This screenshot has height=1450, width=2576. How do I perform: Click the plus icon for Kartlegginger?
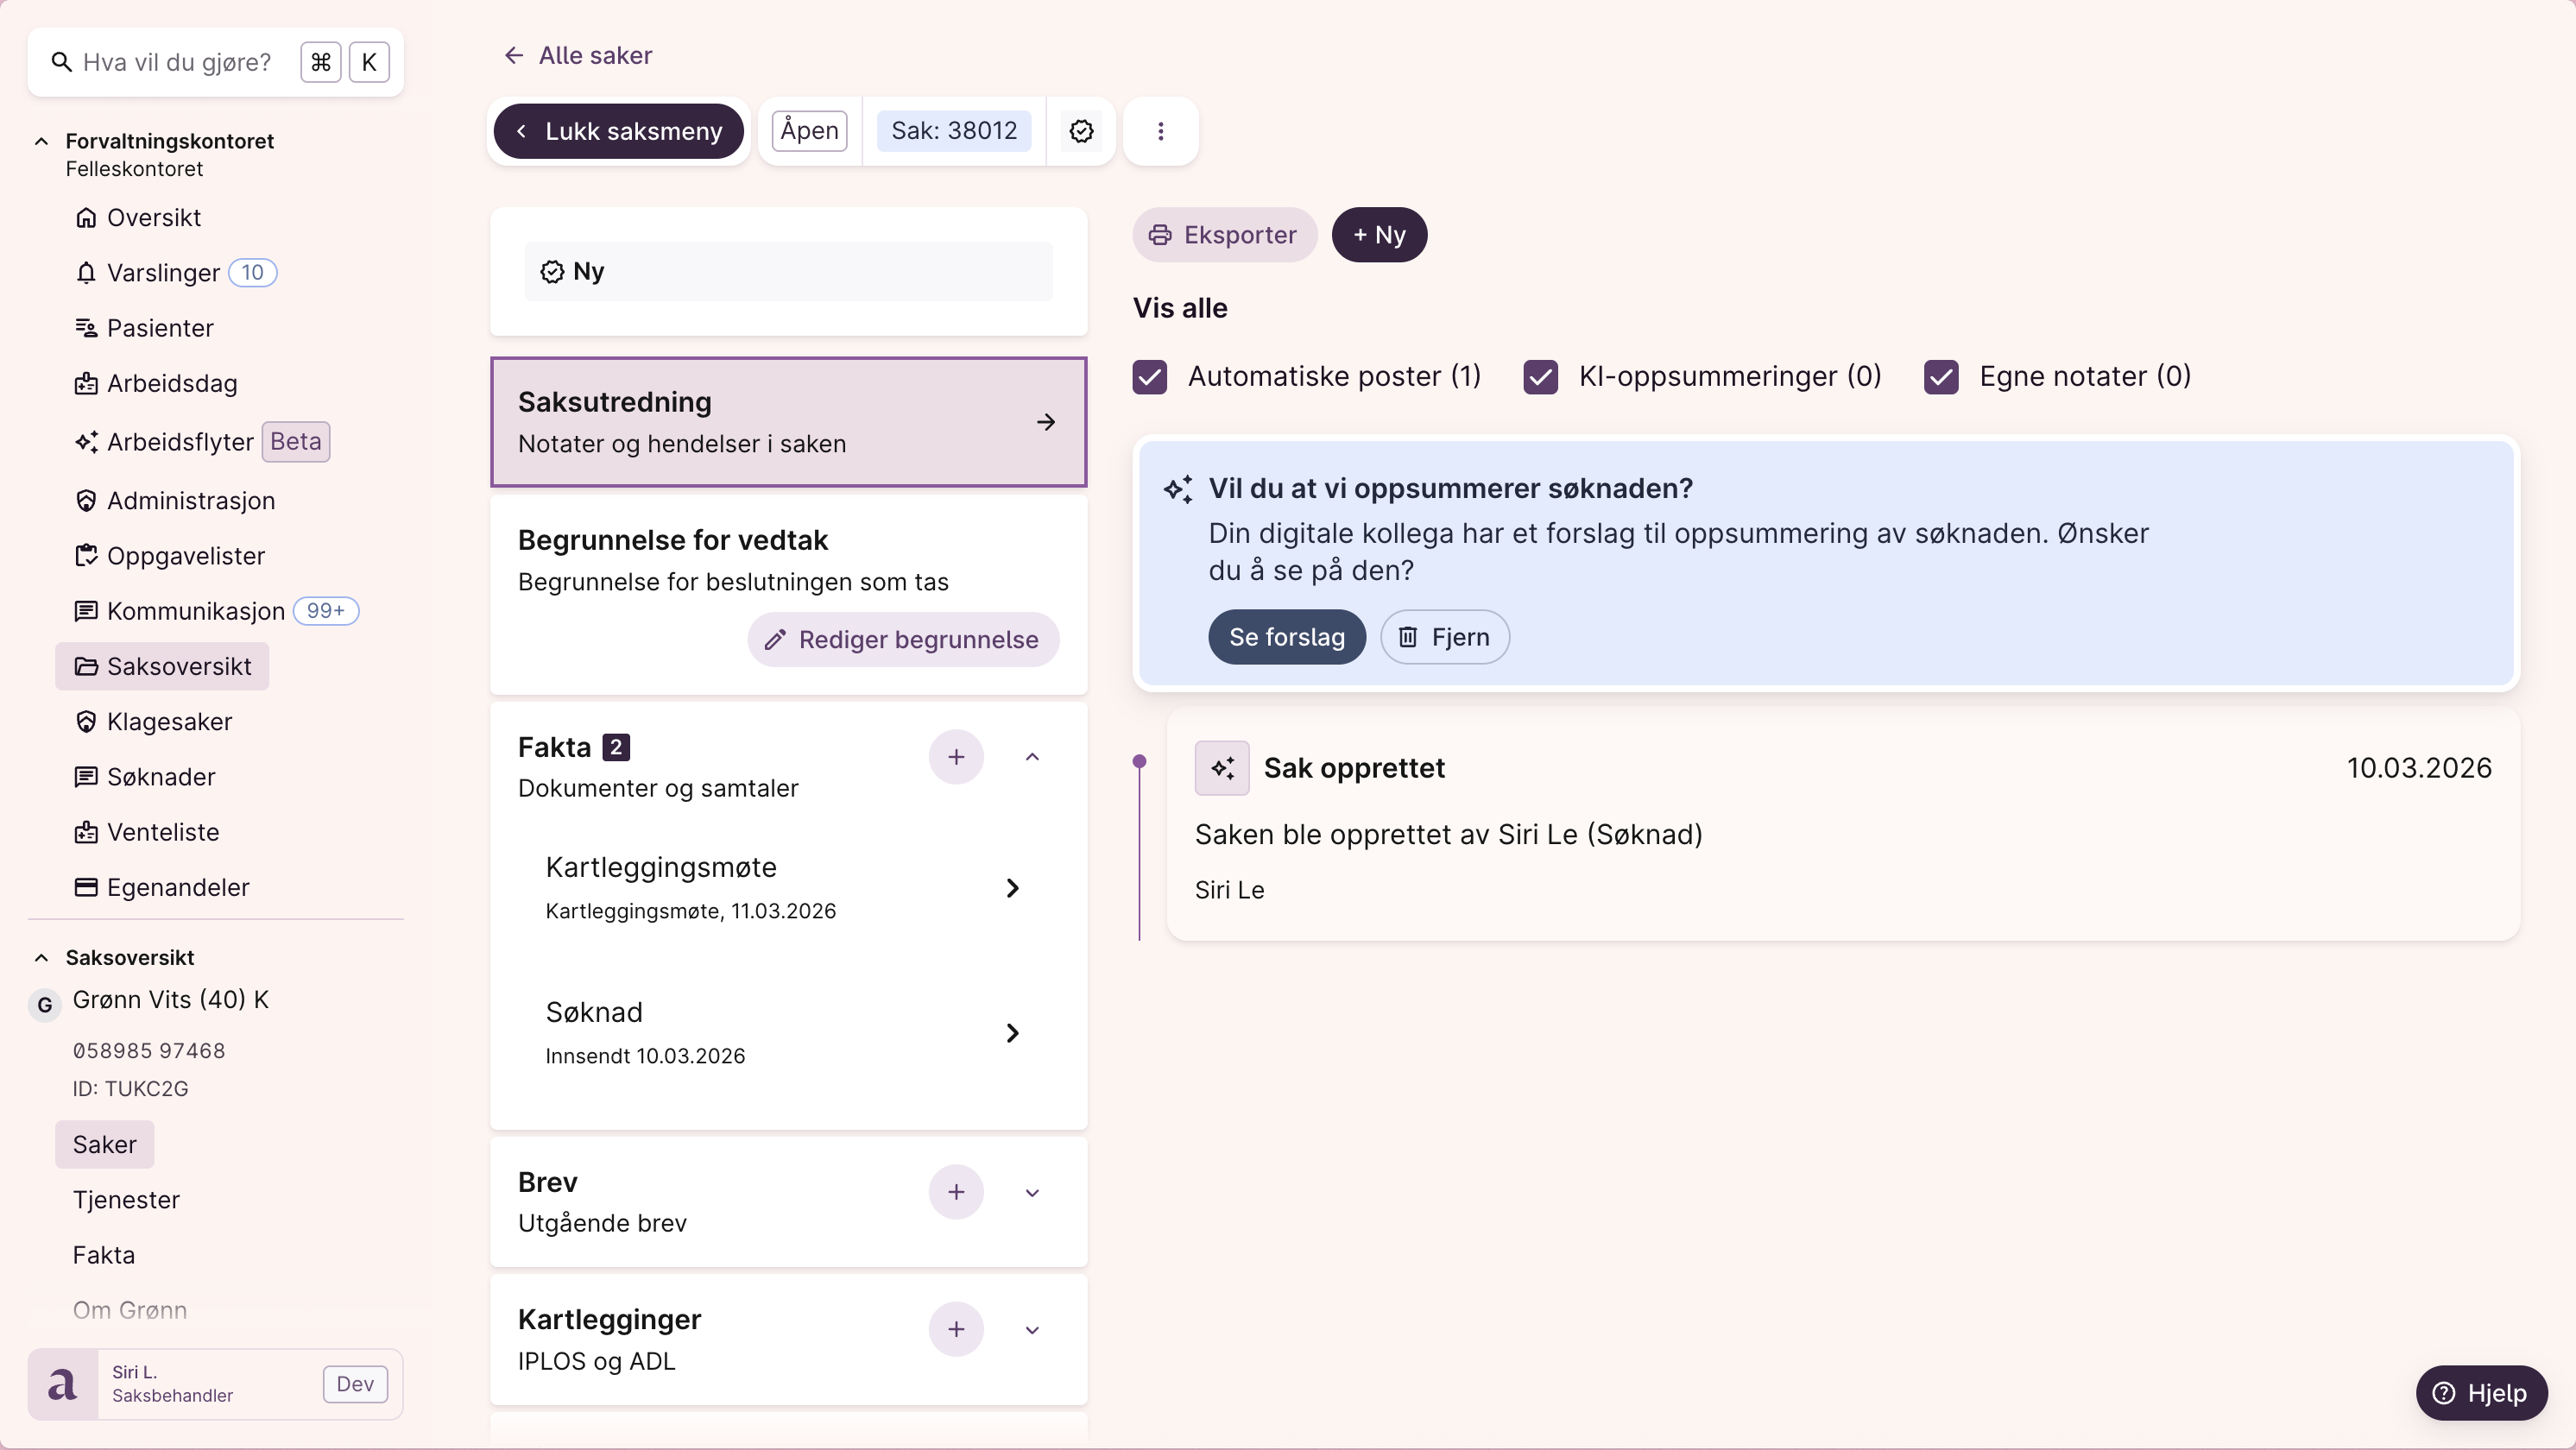click(x=955, y=1329)
